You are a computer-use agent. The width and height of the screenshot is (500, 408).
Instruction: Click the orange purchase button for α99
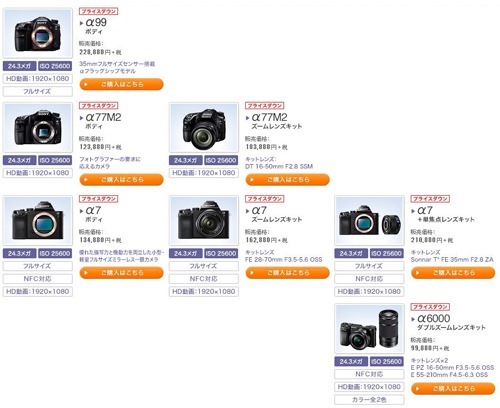click(122, 84)
